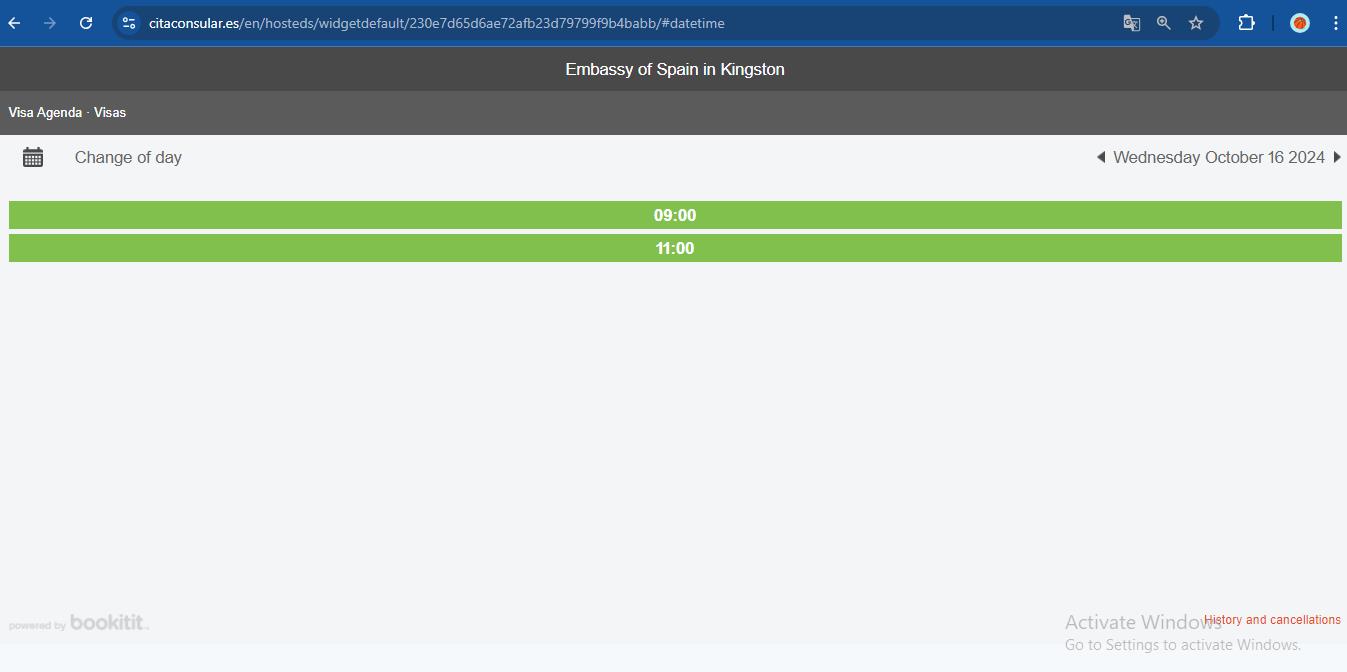The image size is (1347, 672).
Task: Click the Change of day label
Action: click(128, 158)
